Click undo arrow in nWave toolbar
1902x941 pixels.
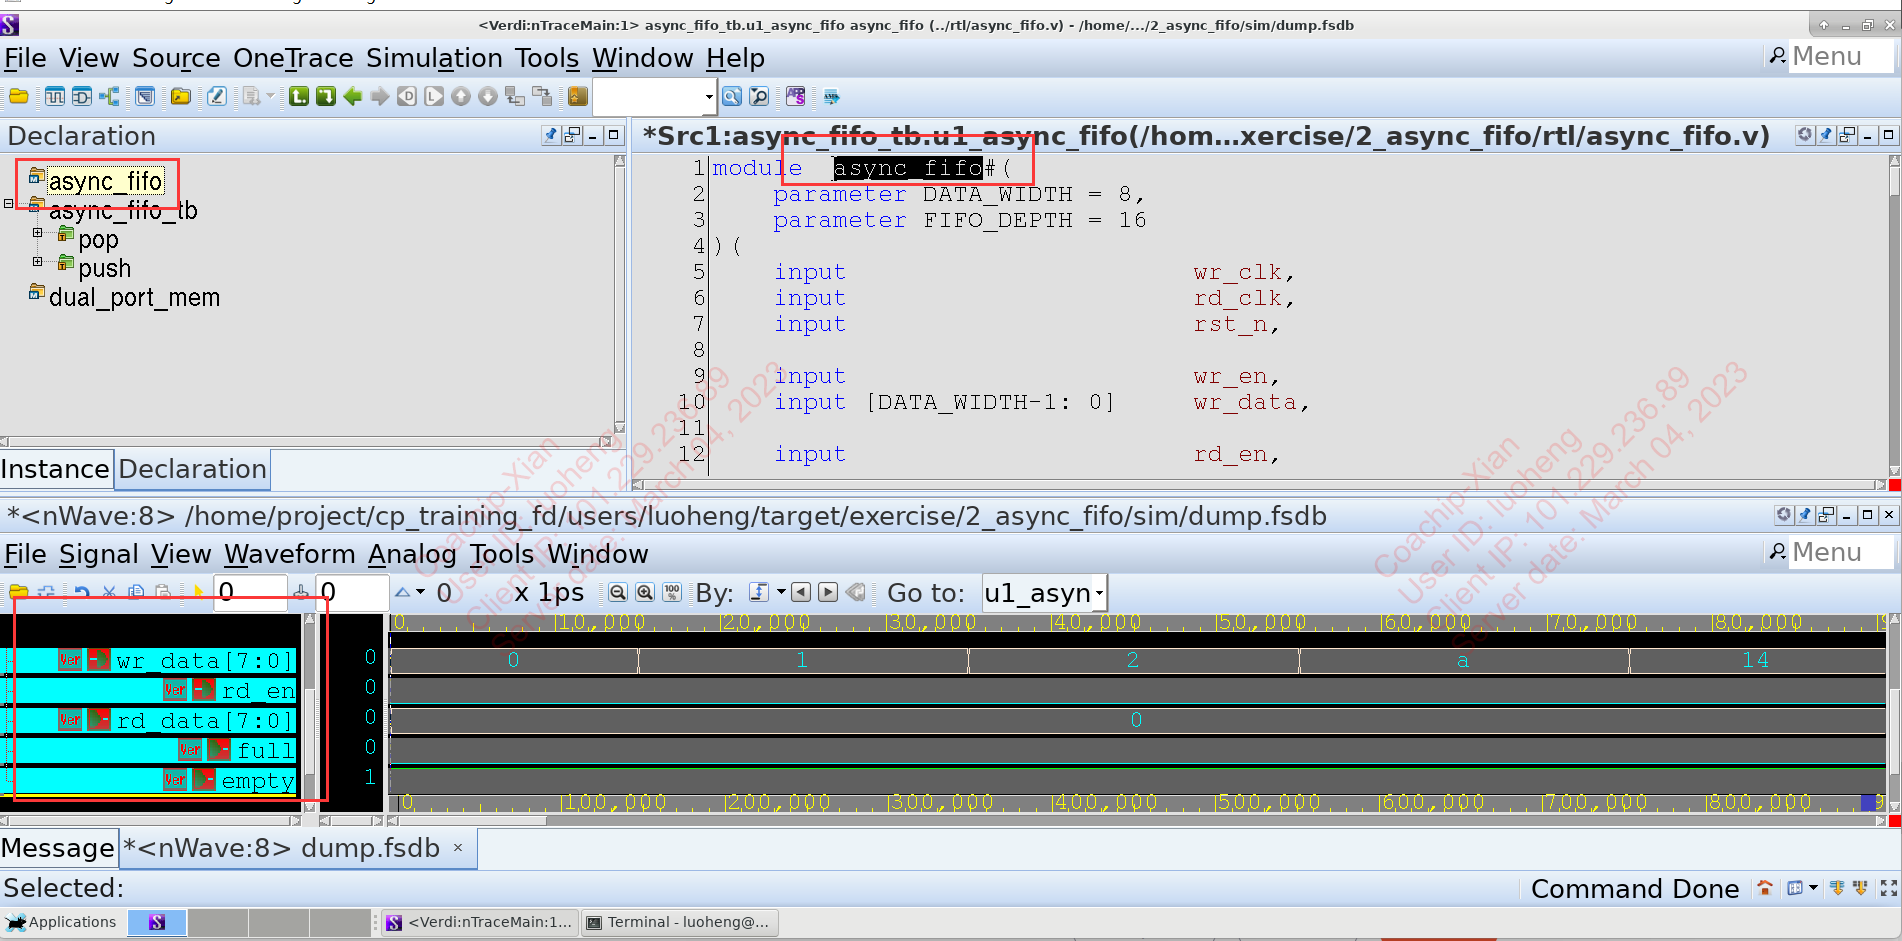tap(82, 592)
